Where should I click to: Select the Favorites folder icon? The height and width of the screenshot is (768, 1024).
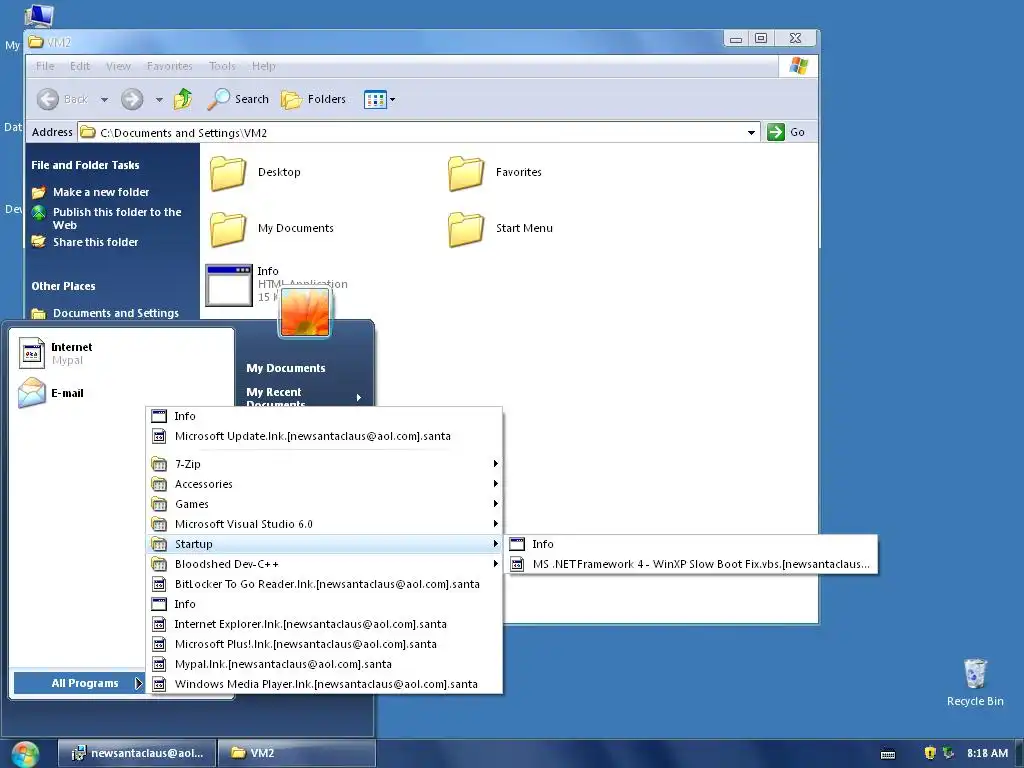click(466, 173)
